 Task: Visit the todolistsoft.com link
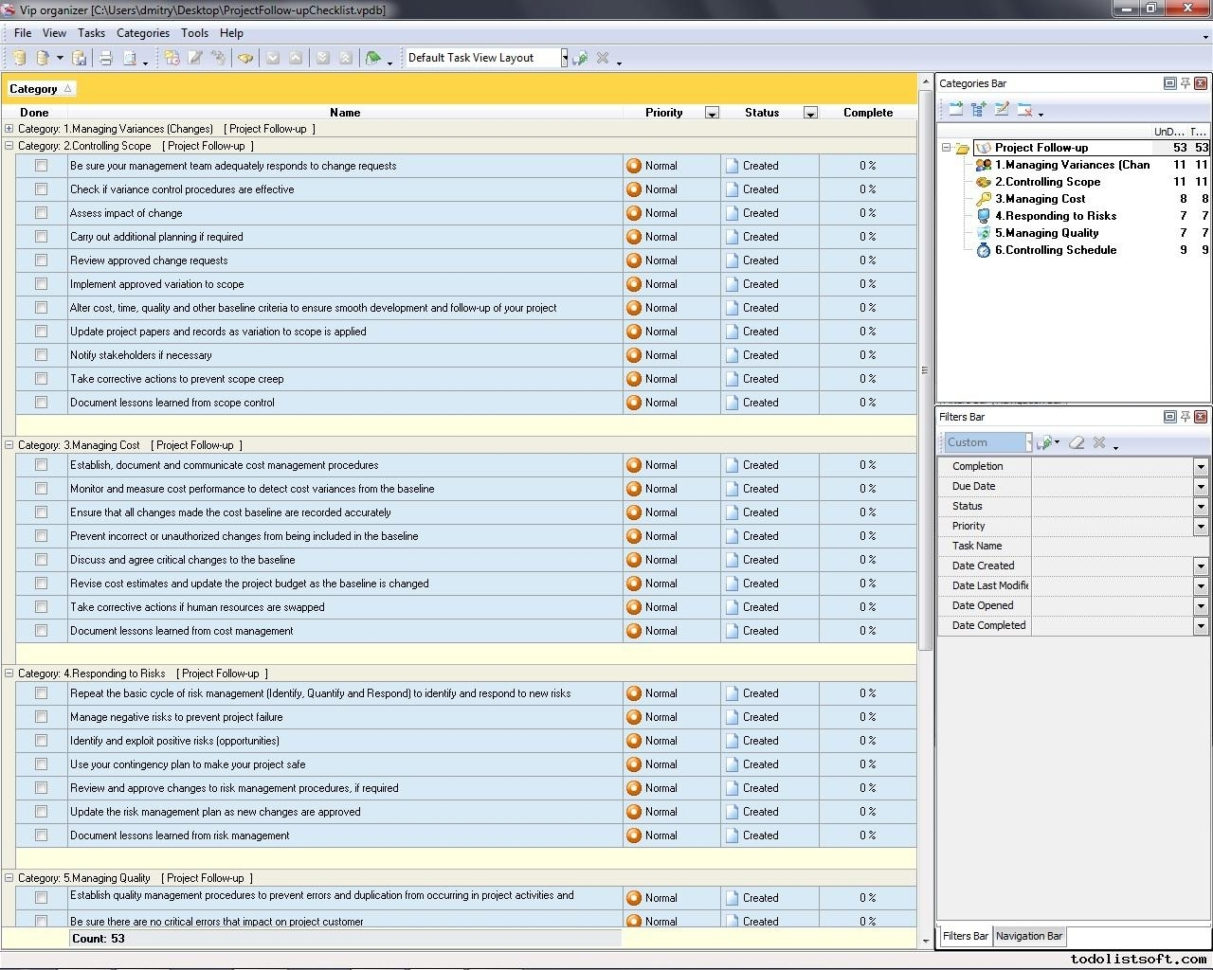(1138, 957)
